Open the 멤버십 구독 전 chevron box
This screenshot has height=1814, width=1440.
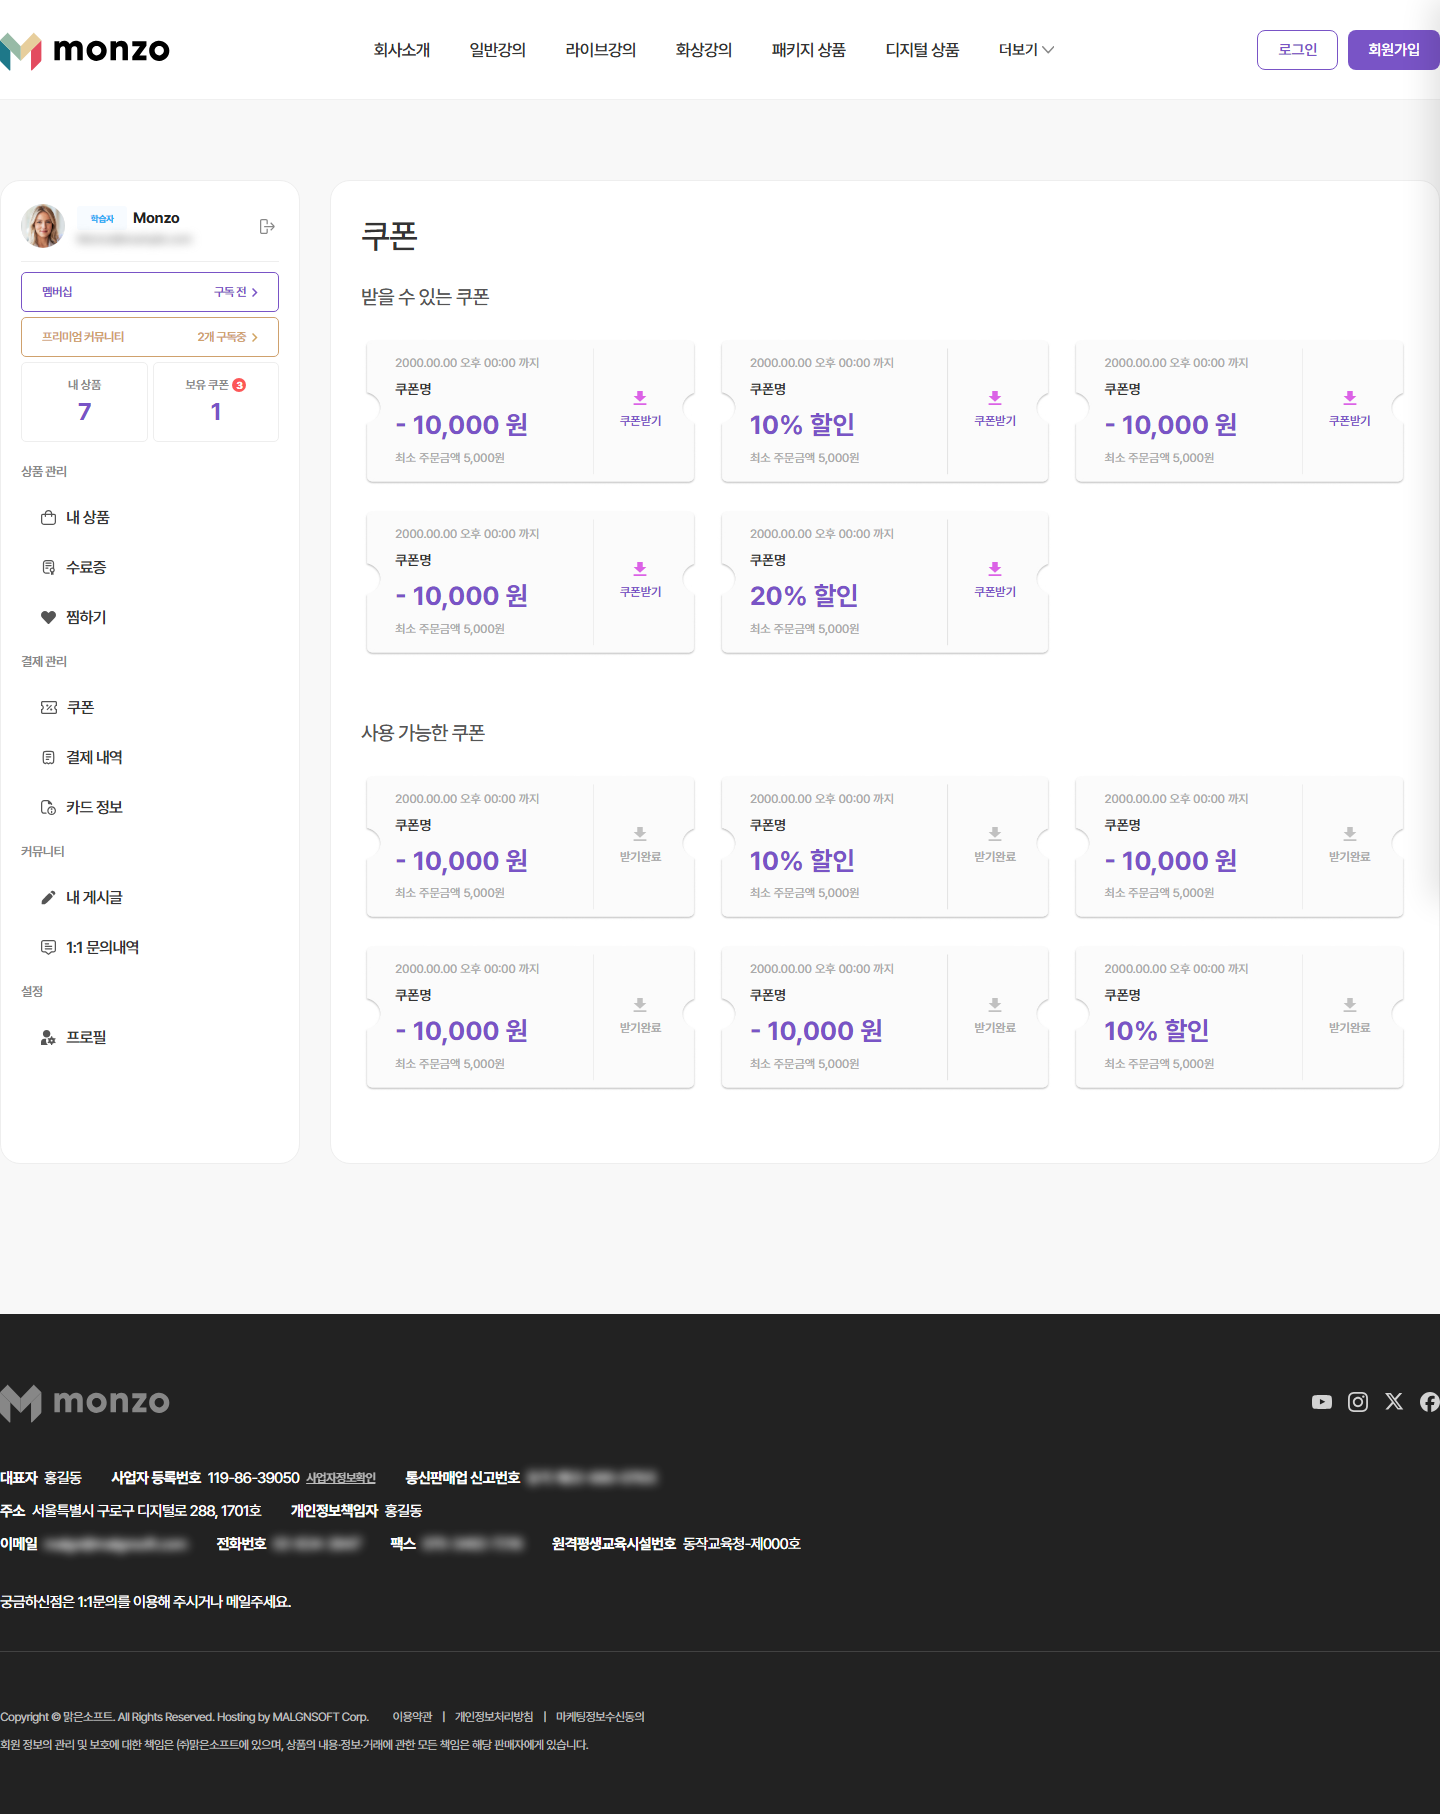150,292
